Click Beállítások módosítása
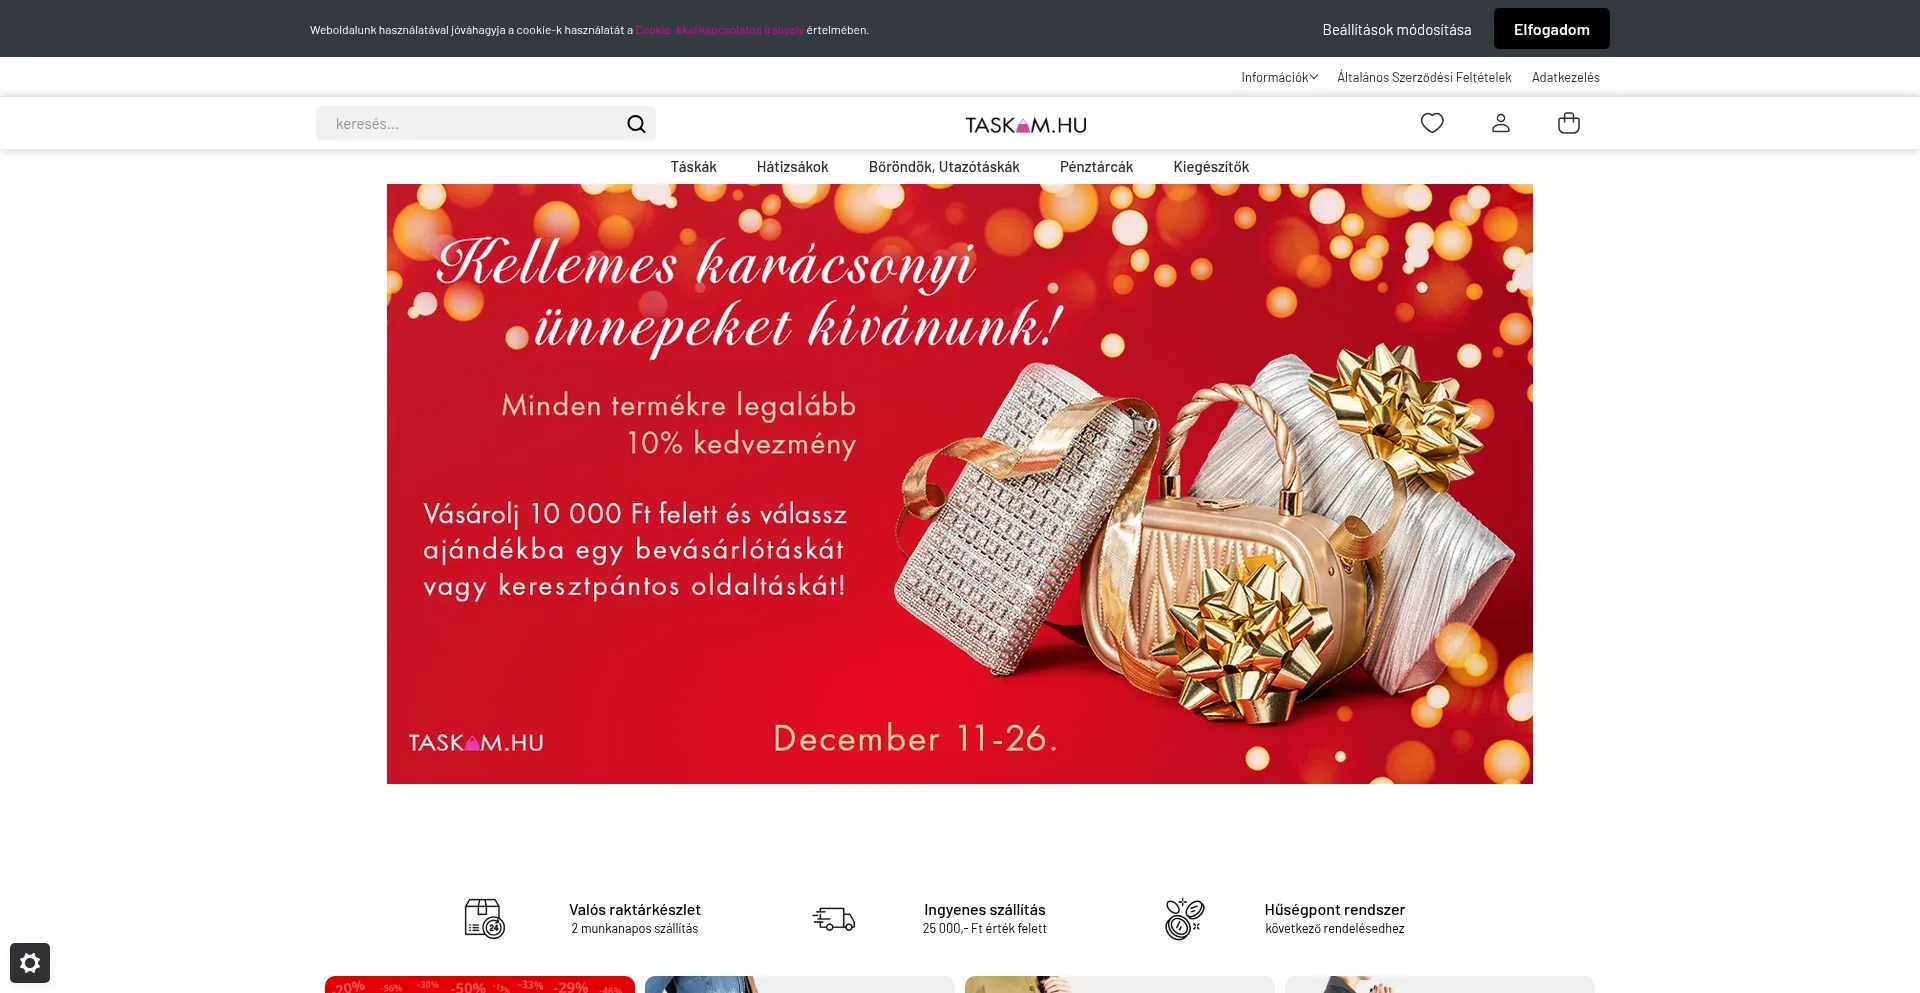This screenshot has width=1920, height=993. click(1396, 30)
